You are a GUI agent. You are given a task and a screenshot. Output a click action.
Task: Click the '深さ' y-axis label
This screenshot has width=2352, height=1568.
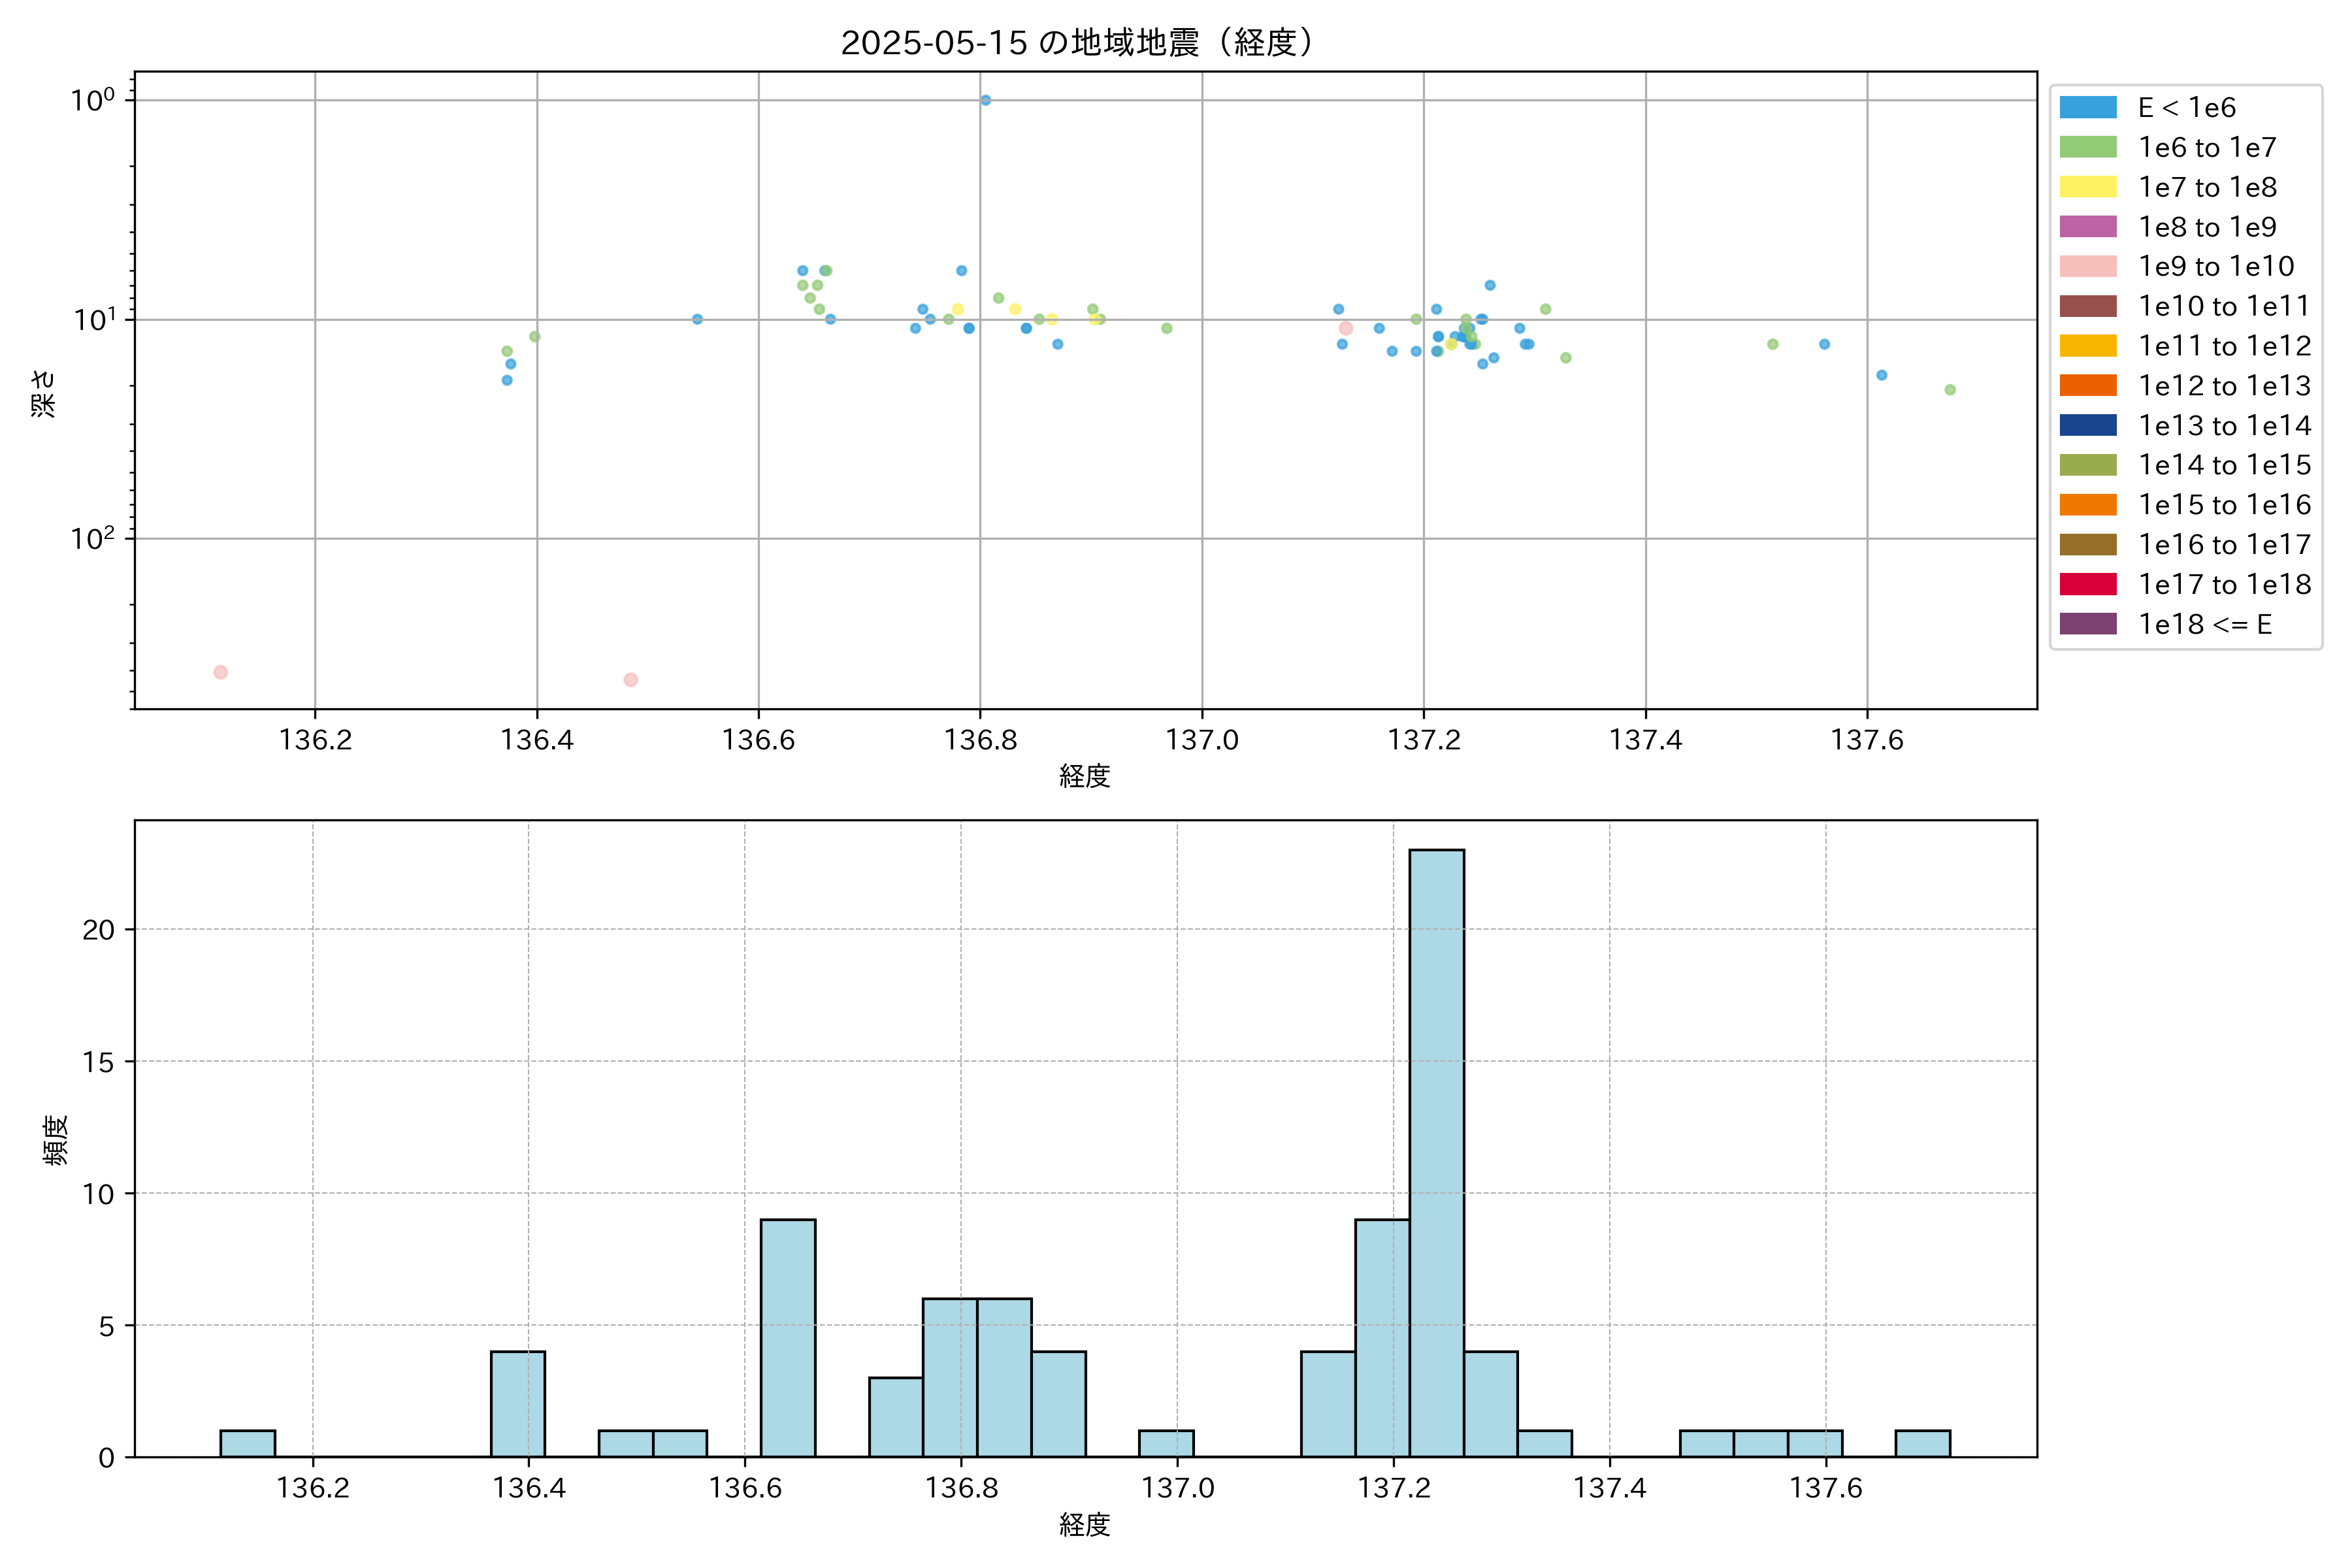pos(44,393)
